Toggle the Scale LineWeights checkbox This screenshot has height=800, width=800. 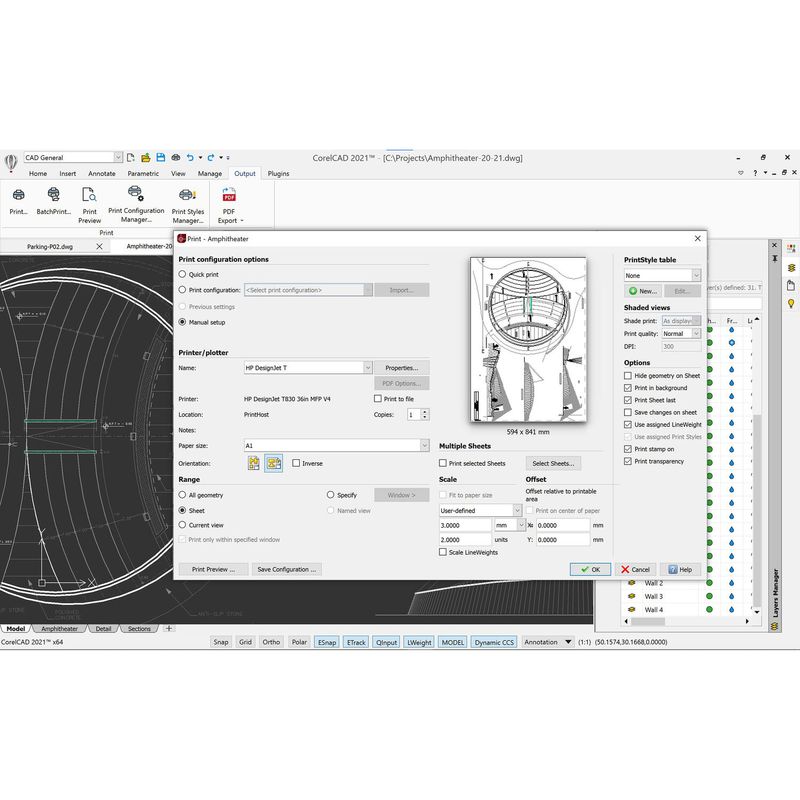(443, 552)
